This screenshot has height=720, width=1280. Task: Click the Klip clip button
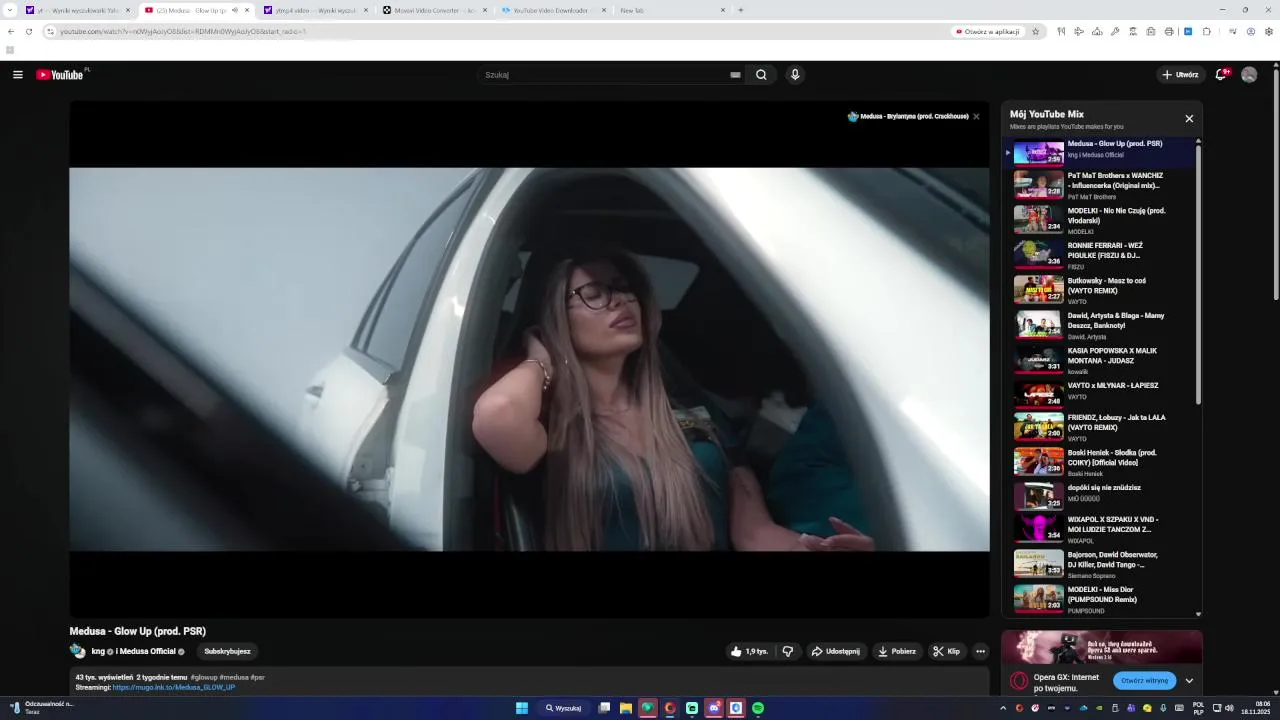[x=947, y=651]
